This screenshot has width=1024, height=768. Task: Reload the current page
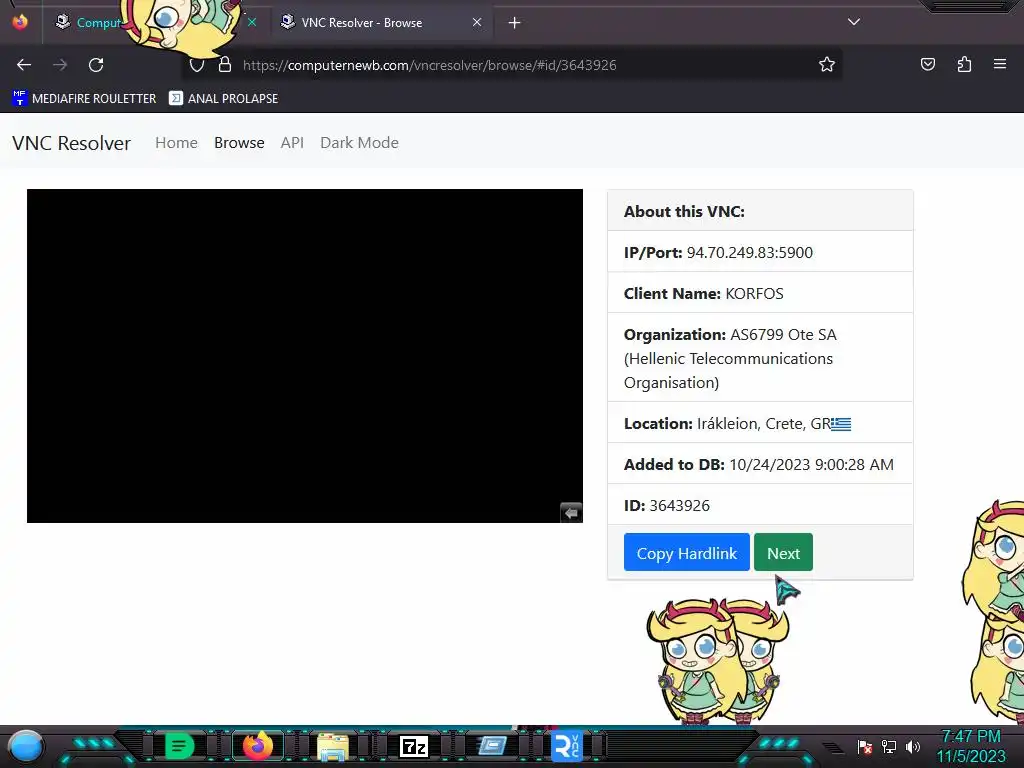96,65
